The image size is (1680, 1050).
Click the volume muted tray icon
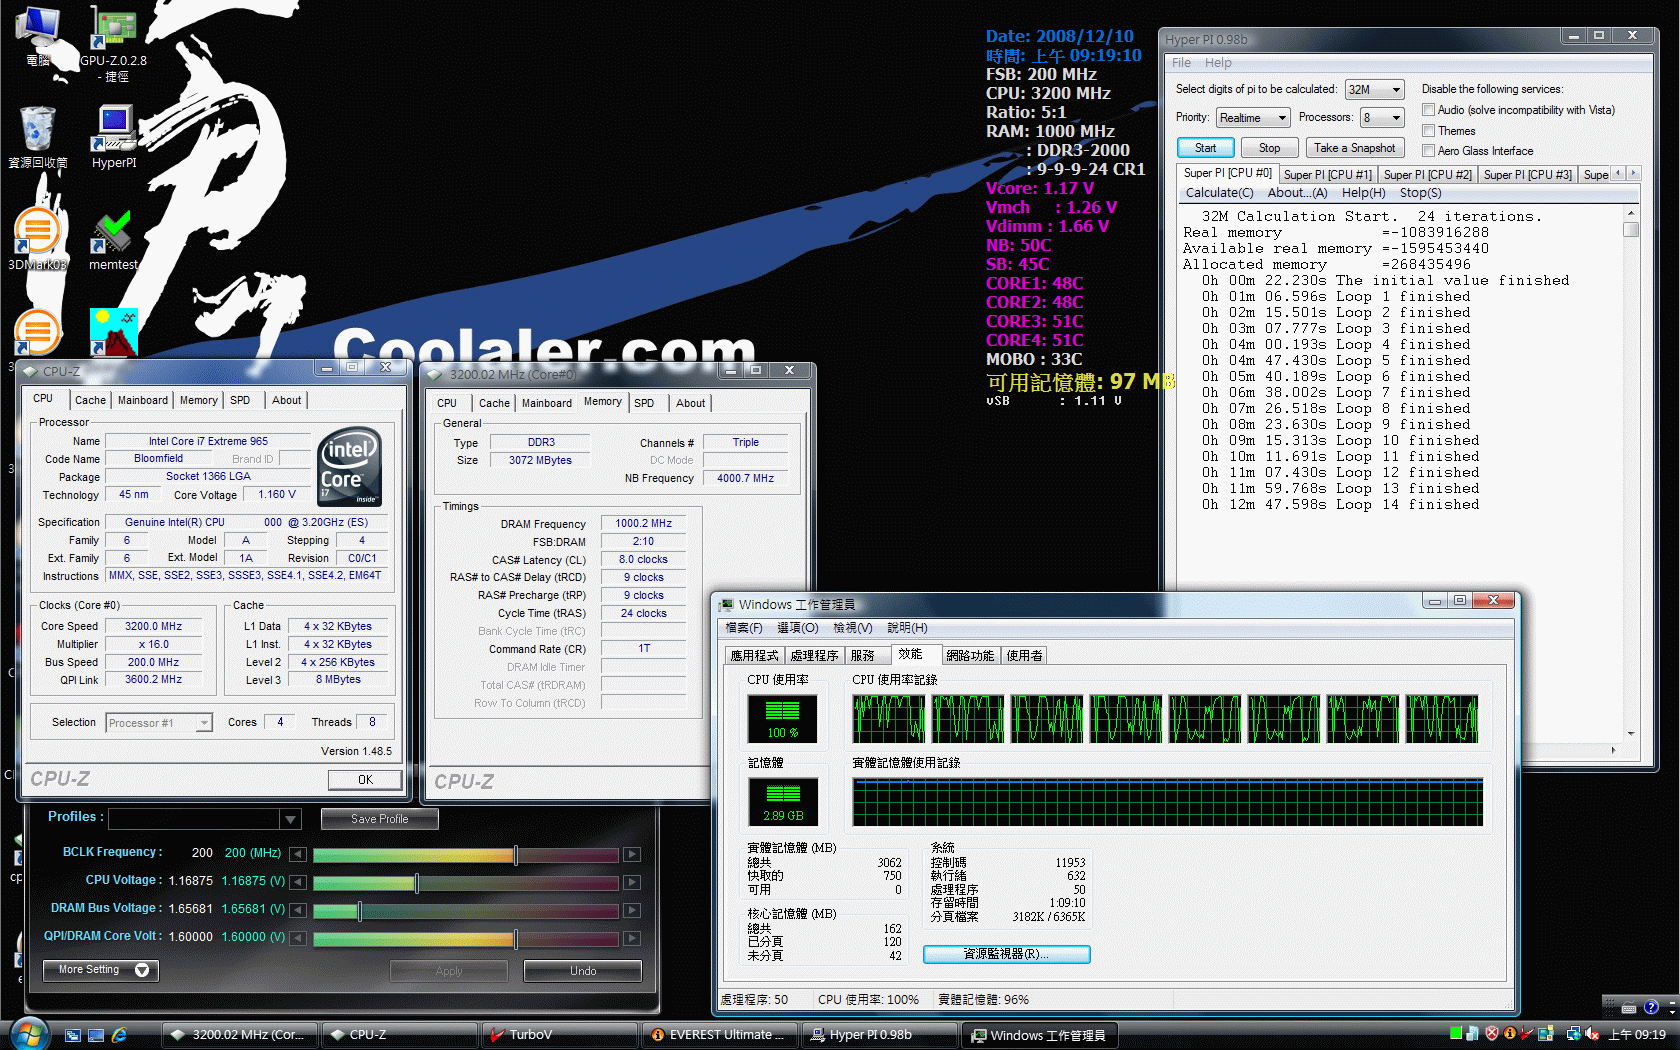coord(1592,1034)
